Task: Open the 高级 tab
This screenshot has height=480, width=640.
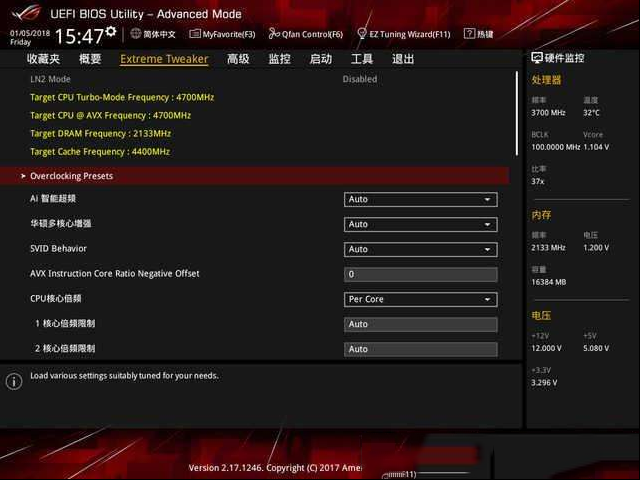Action: [x=238, y=59]
